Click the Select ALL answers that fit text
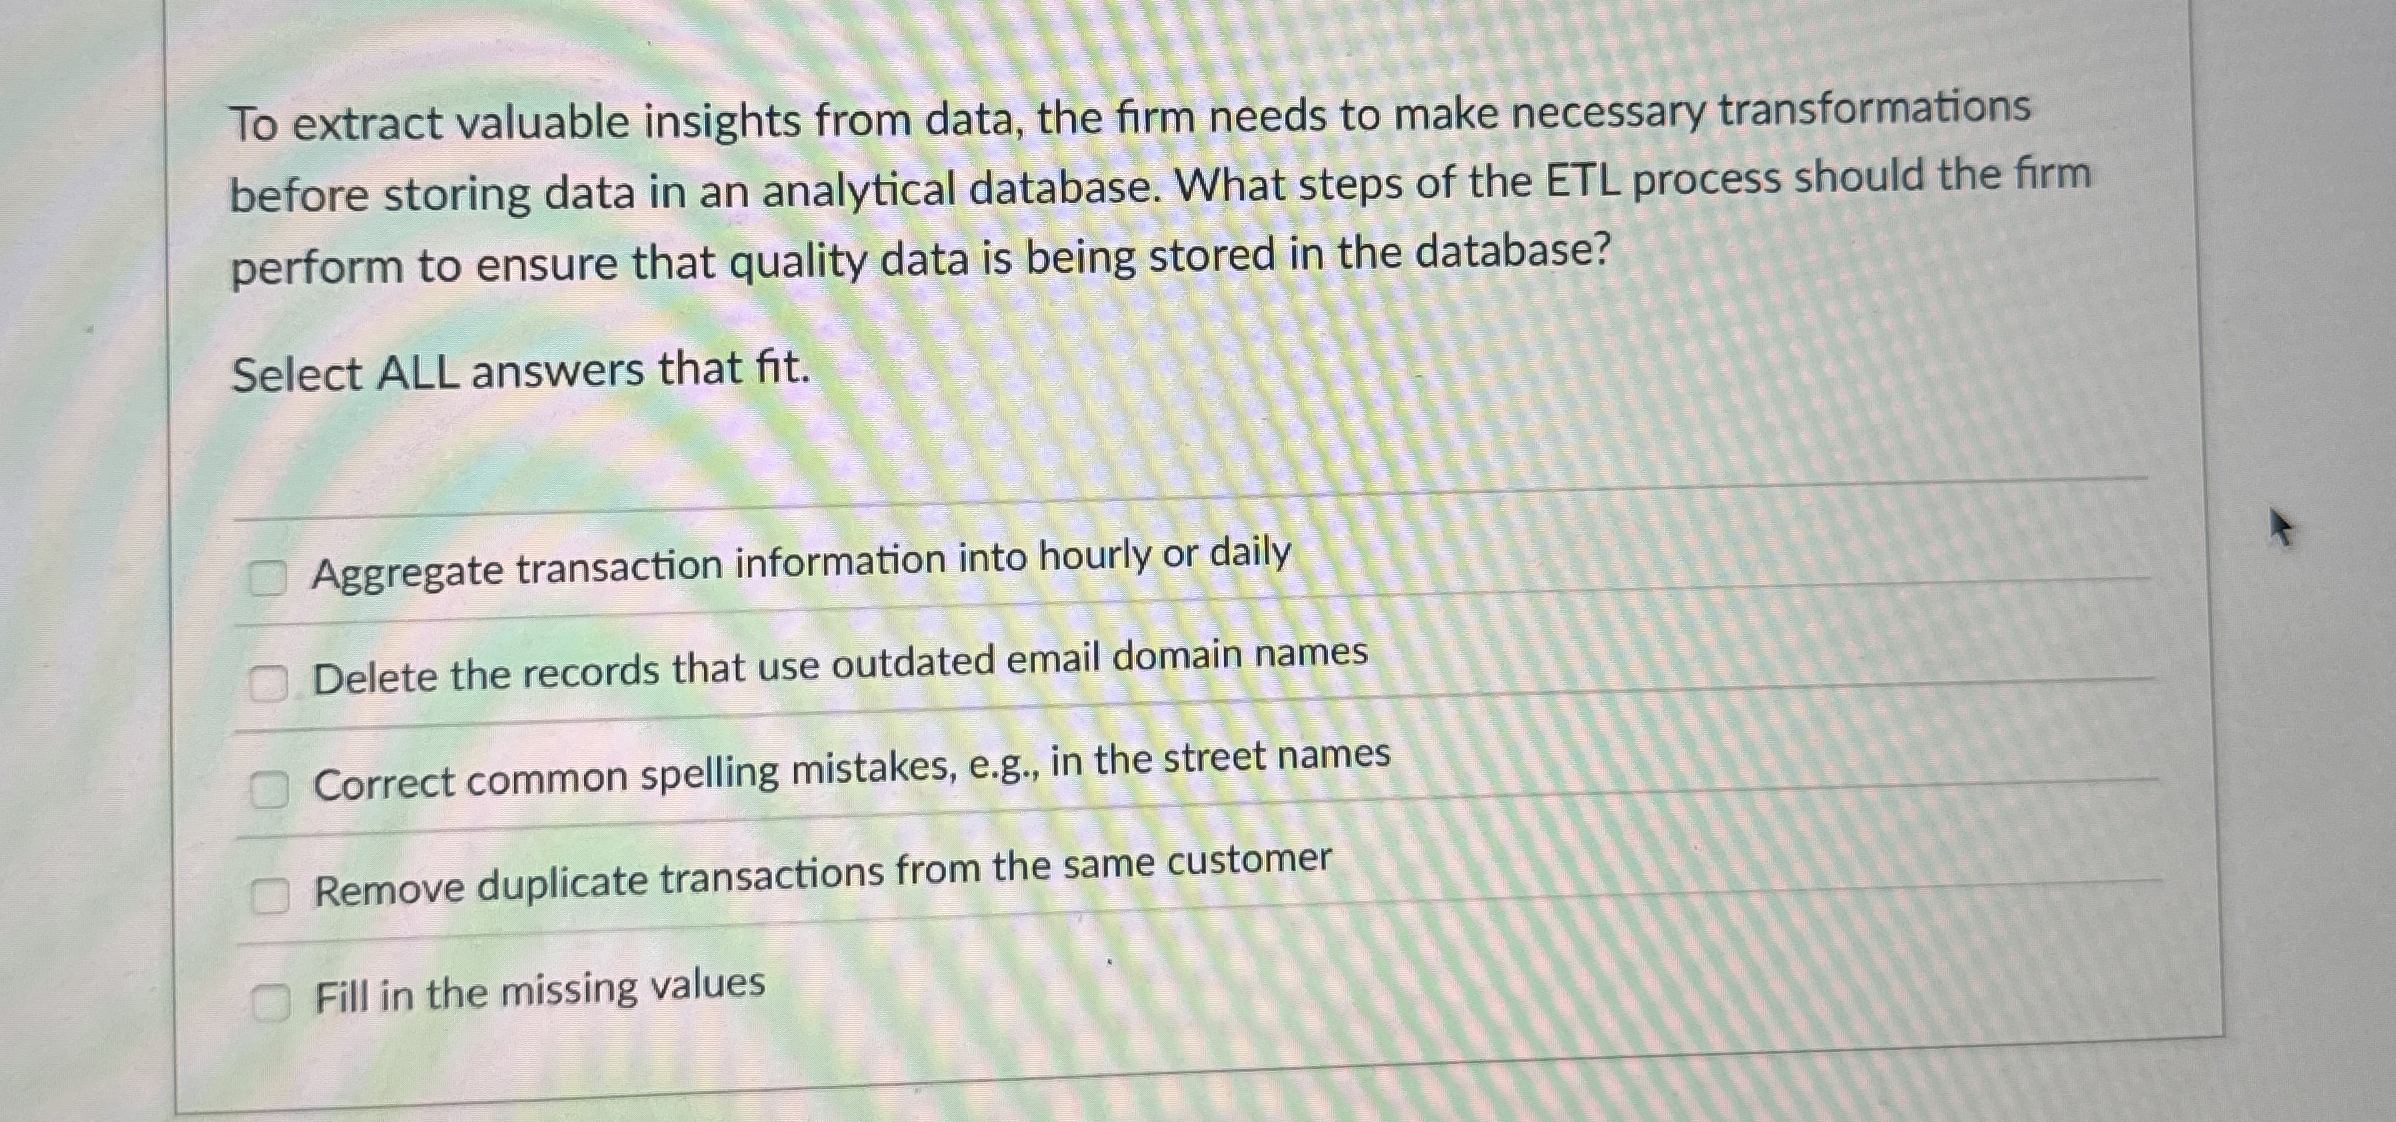2396x1122 pixels. tap(519, 371)
